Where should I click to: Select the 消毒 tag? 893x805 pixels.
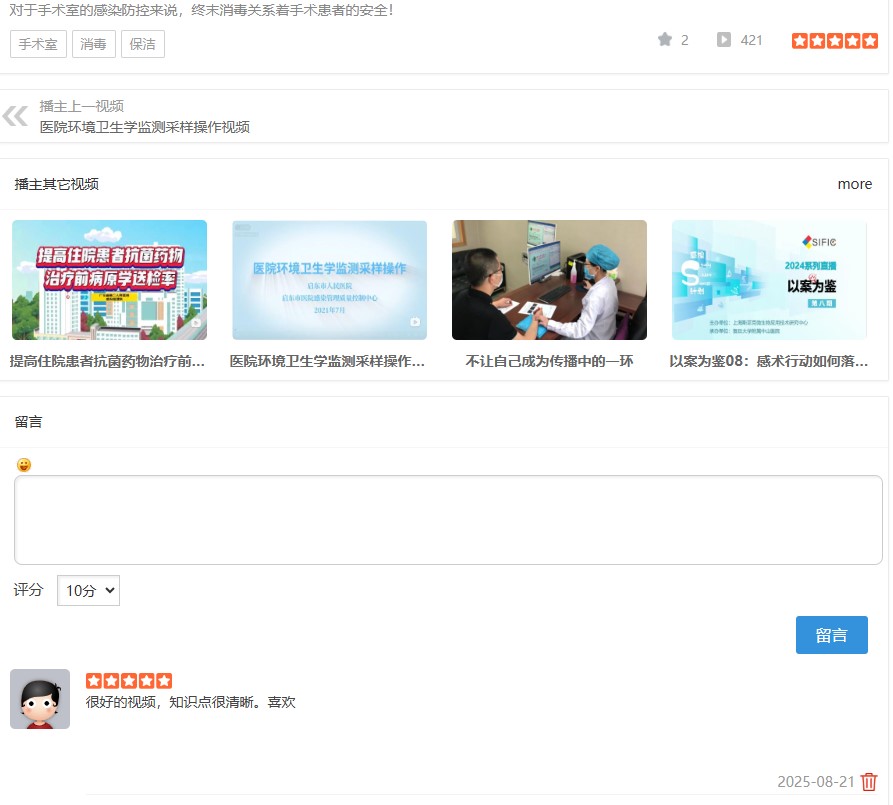tap(94, 44)
